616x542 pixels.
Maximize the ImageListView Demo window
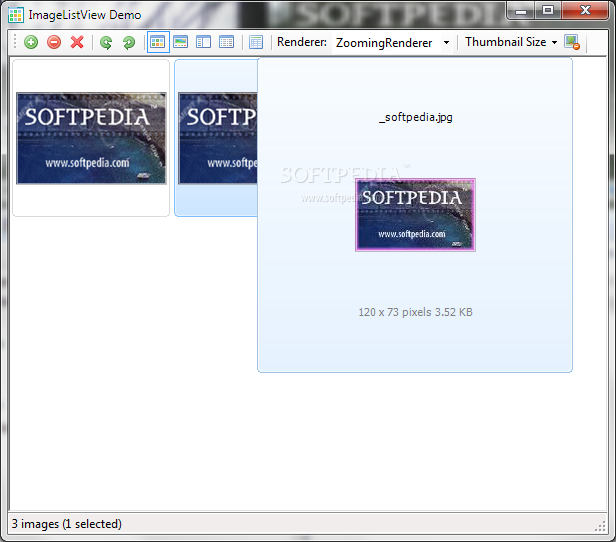click(x=548, y=11)
